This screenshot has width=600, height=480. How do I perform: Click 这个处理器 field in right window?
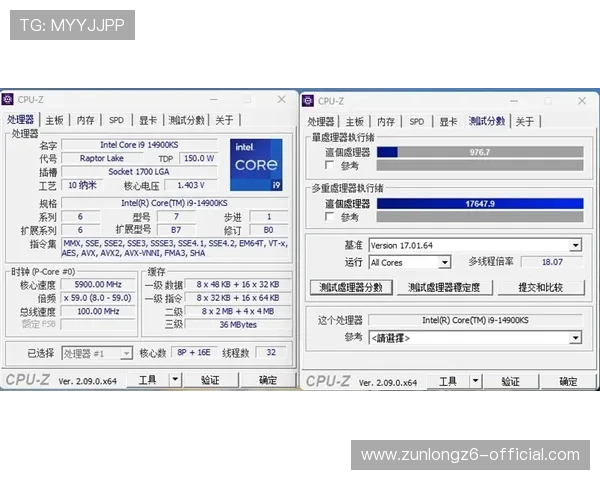[475, 320]
